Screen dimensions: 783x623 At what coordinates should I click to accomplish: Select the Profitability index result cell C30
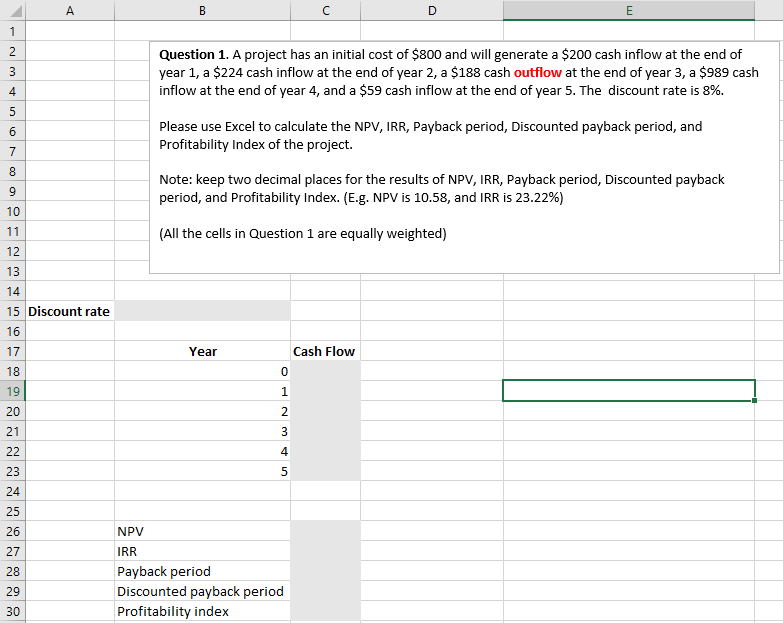(x=326, y=611)
